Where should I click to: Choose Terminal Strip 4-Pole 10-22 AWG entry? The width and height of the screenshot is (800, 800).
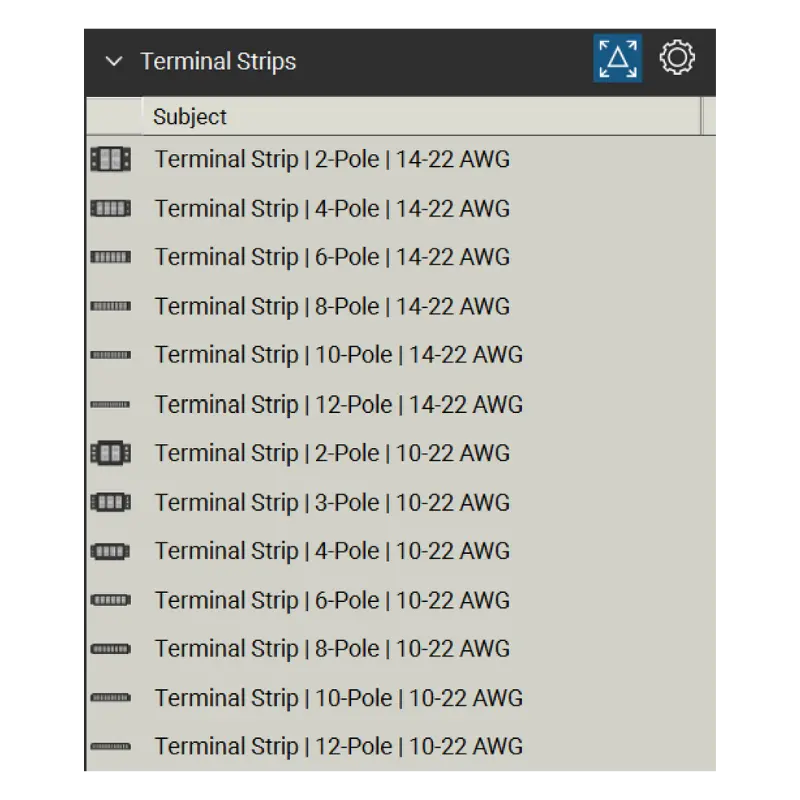pos(401,551)
